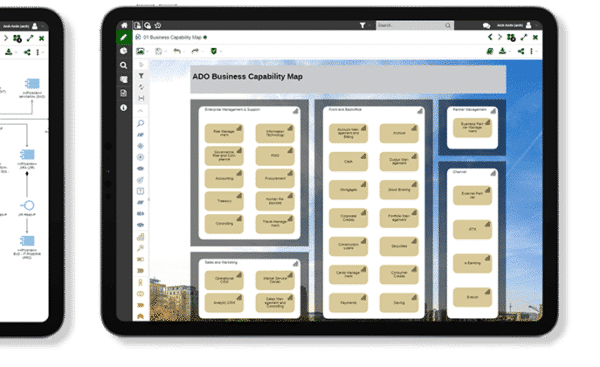Select the ATM capability box
This screenshot has width=600, height=367.
coord(473,230)
